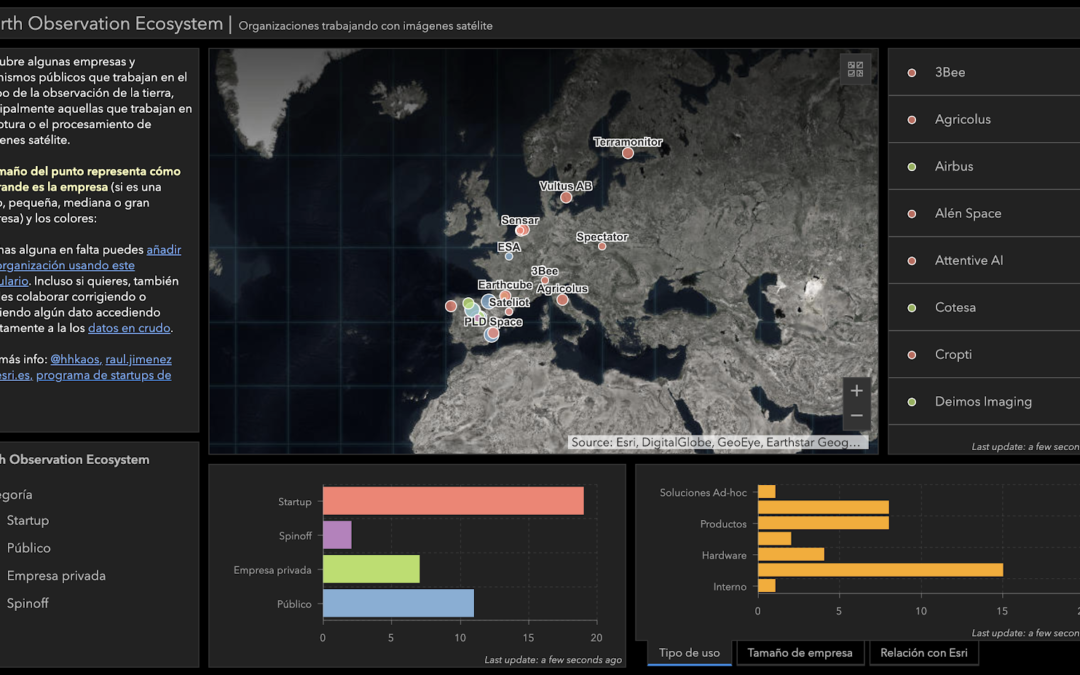Select the Earthcube map point

505,297
